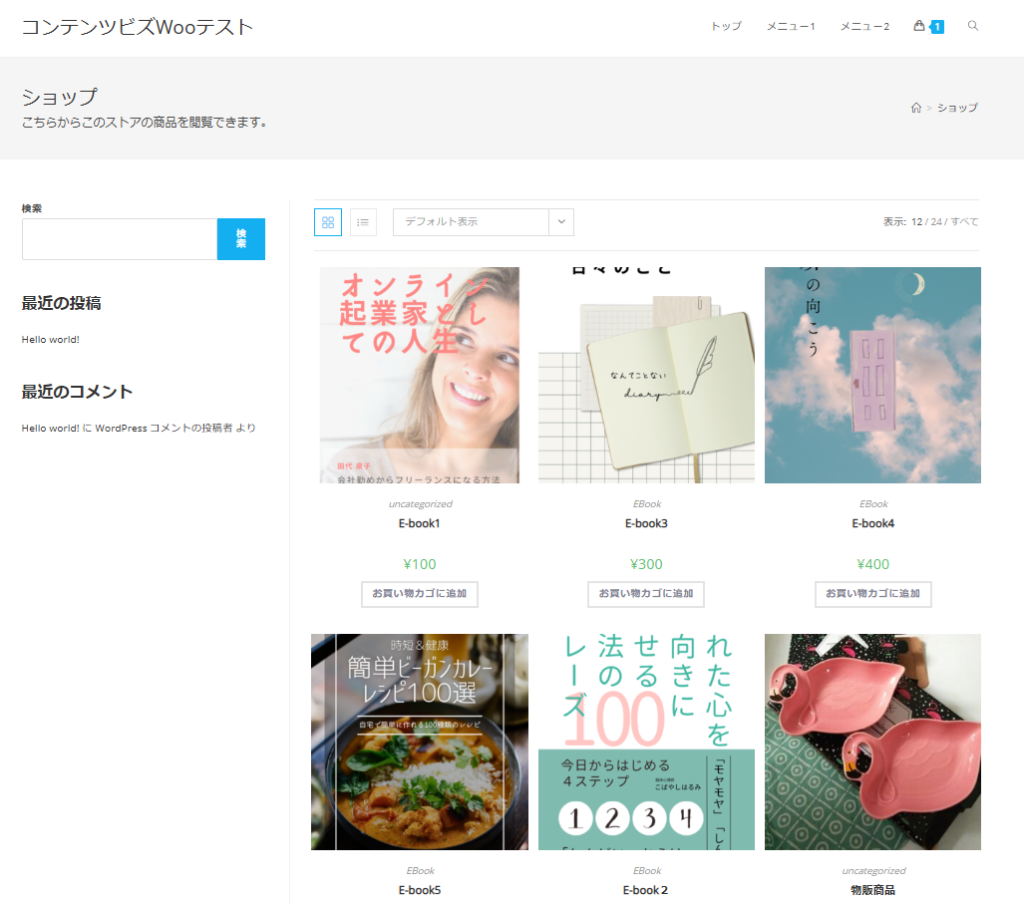Image resolution: width=1024 pixels, height=904 pixels.
Task: Open the Hello world! recent post link
Action: tap(50, 340)
